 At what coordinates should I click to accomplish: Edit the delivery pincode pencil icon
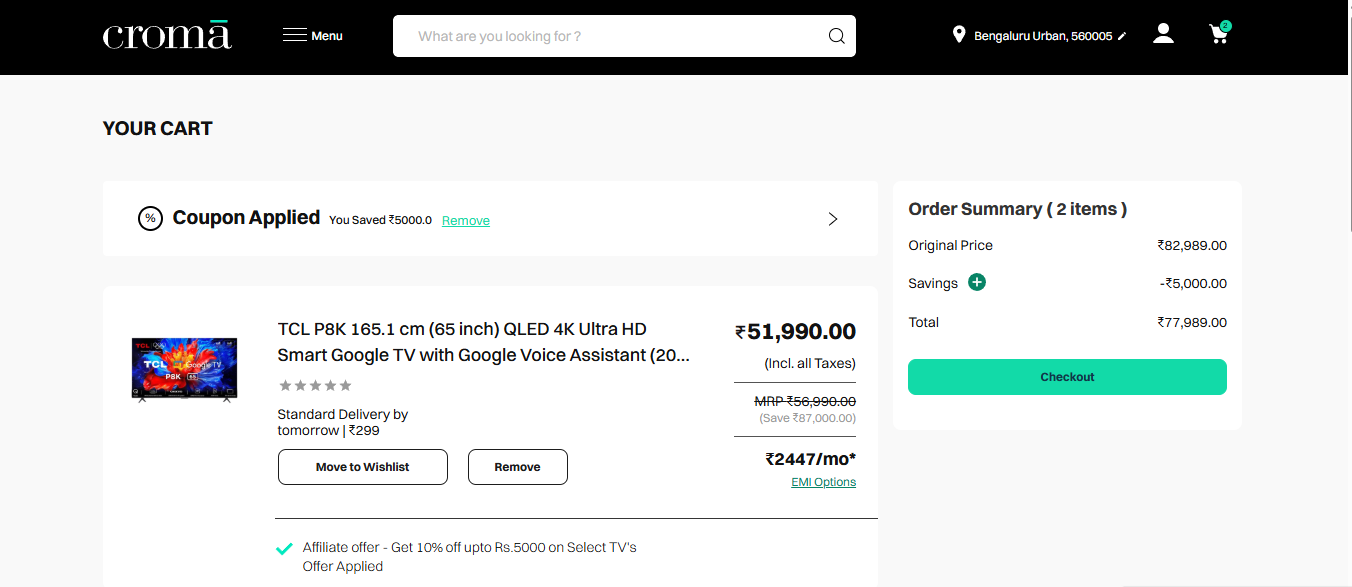pyautogui.click(x=1122, y=37)
